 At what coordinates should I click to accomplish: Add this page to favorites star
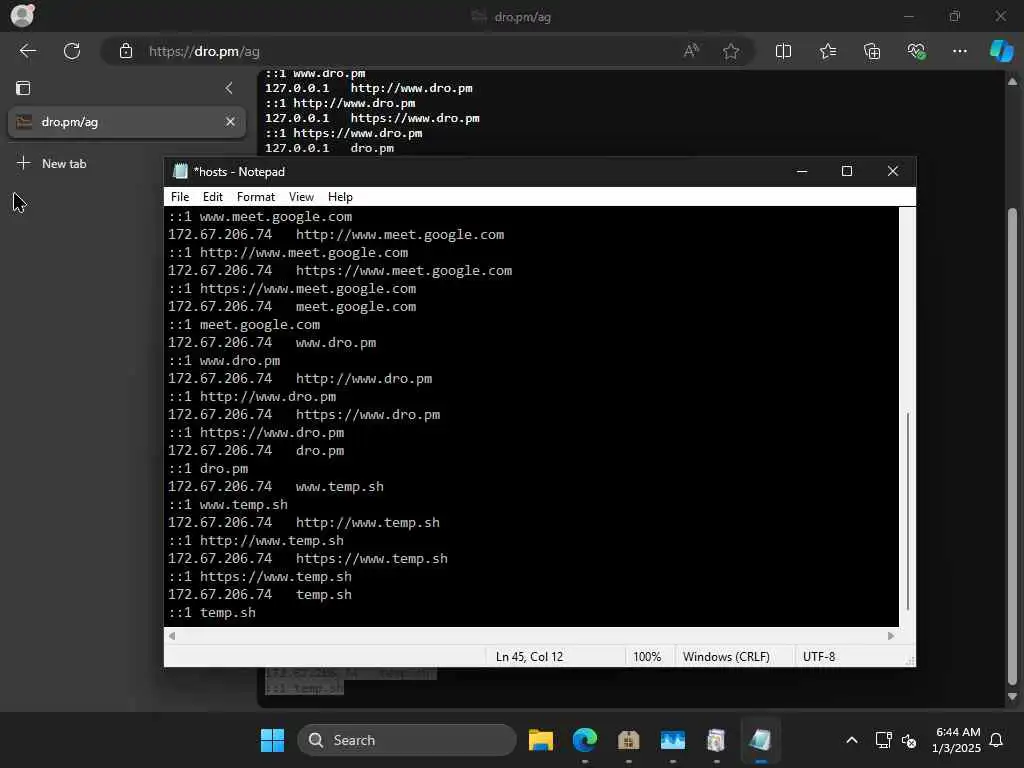[x=731, y=51]
